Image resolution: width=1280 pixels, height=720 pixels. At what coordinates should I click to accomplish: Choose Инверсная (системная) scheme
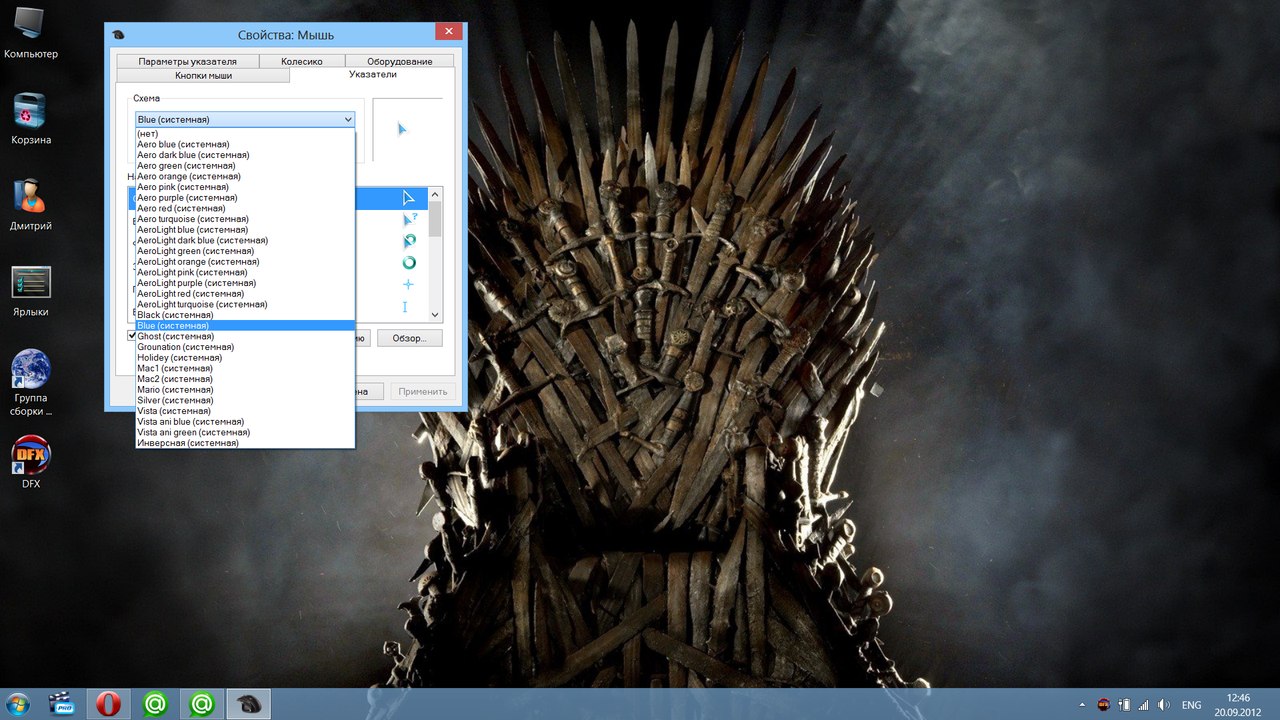[x=245, y=443]
